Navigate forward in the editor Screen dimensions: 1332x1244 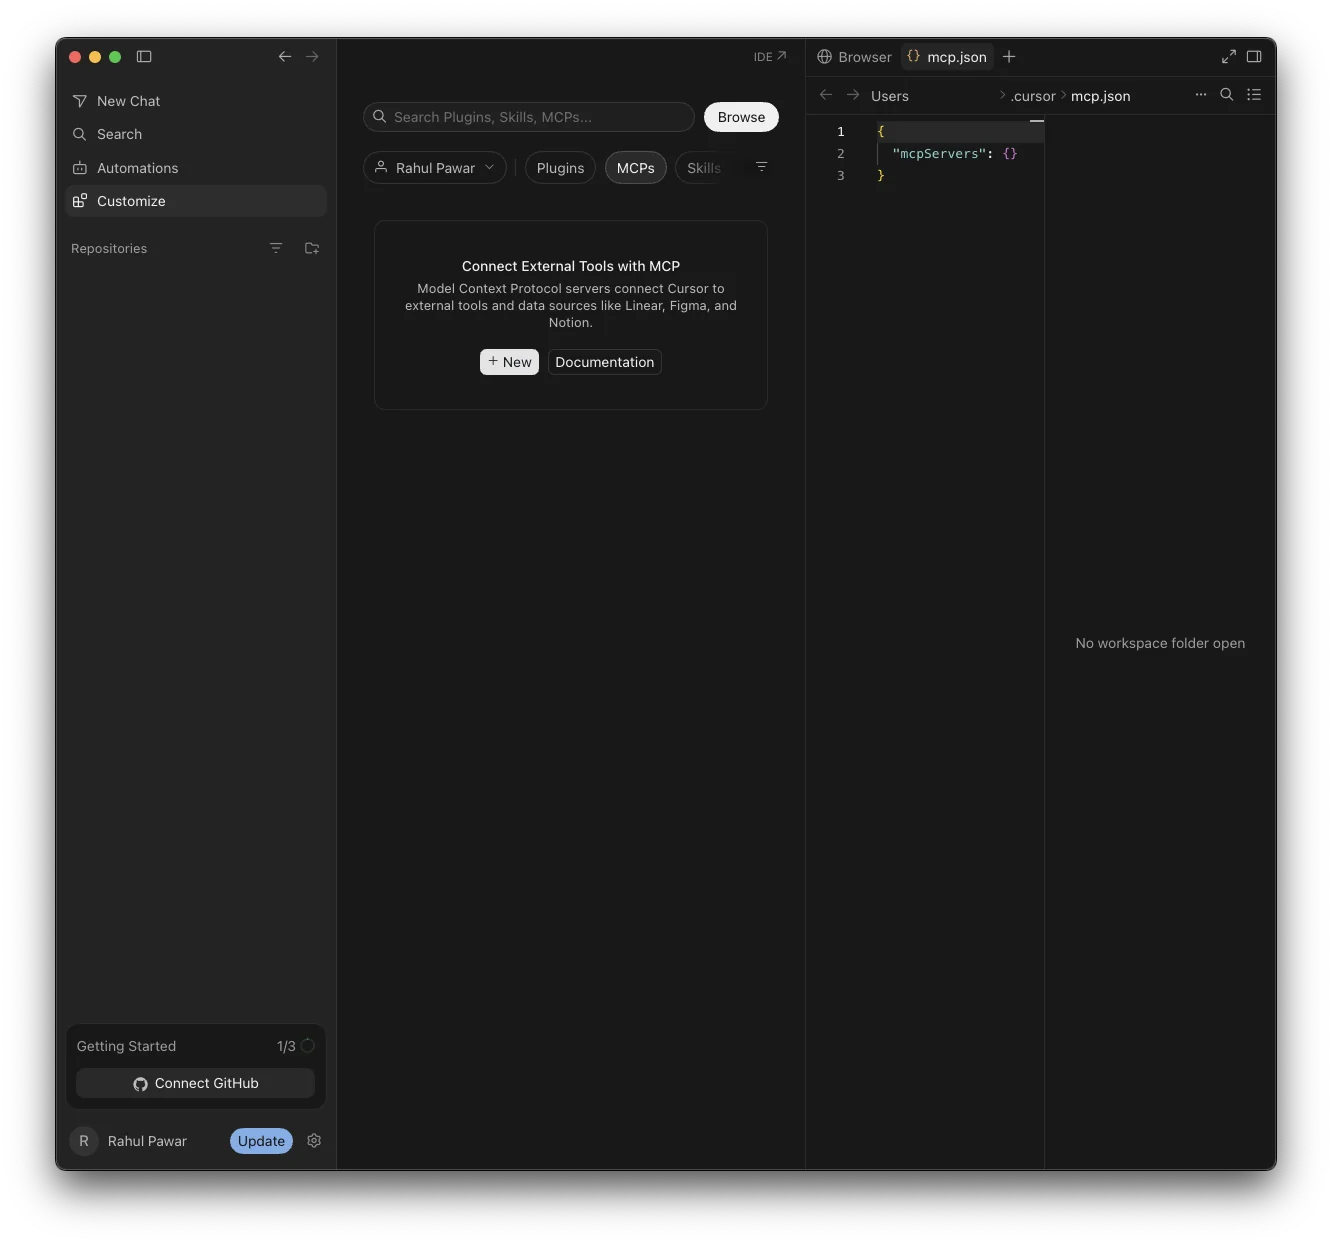[853, 95]
